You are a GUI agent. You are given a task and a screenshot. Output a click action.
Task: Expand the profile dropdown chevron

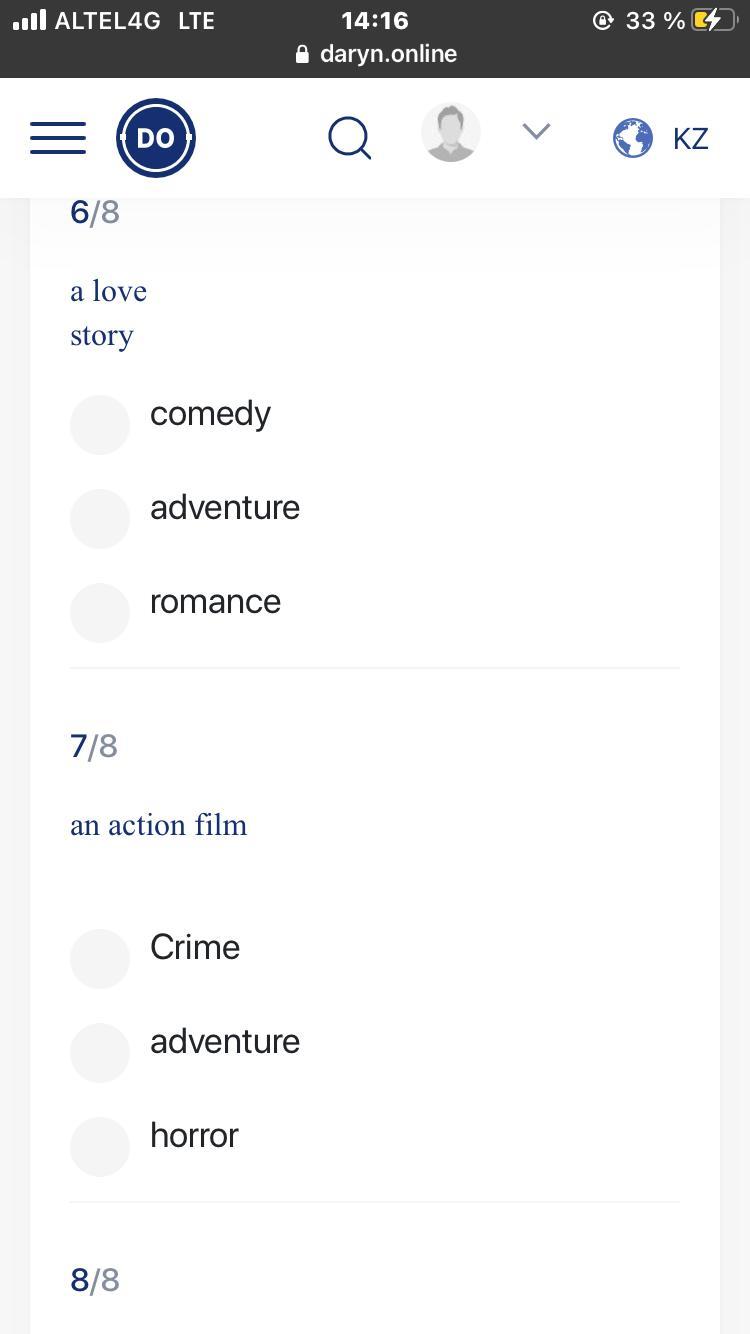[537, 132]
